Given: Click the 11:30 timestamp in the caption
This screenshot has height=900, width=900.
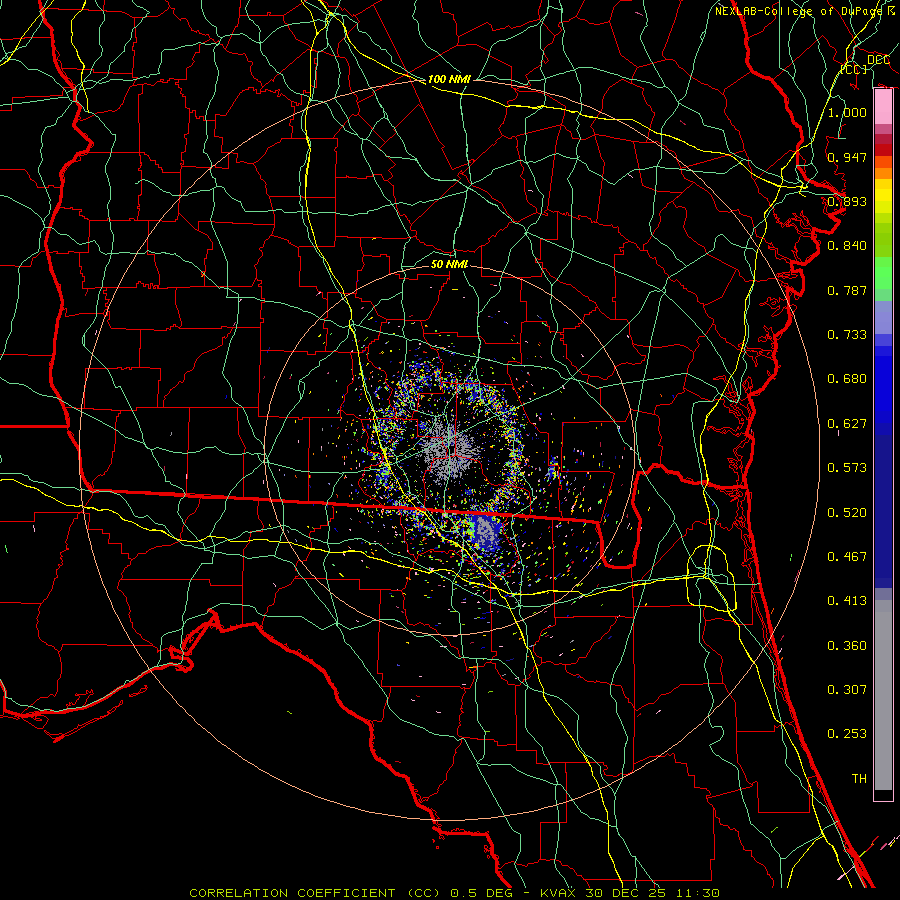Looking at the screenshot, I should click(x=700, y=893).
